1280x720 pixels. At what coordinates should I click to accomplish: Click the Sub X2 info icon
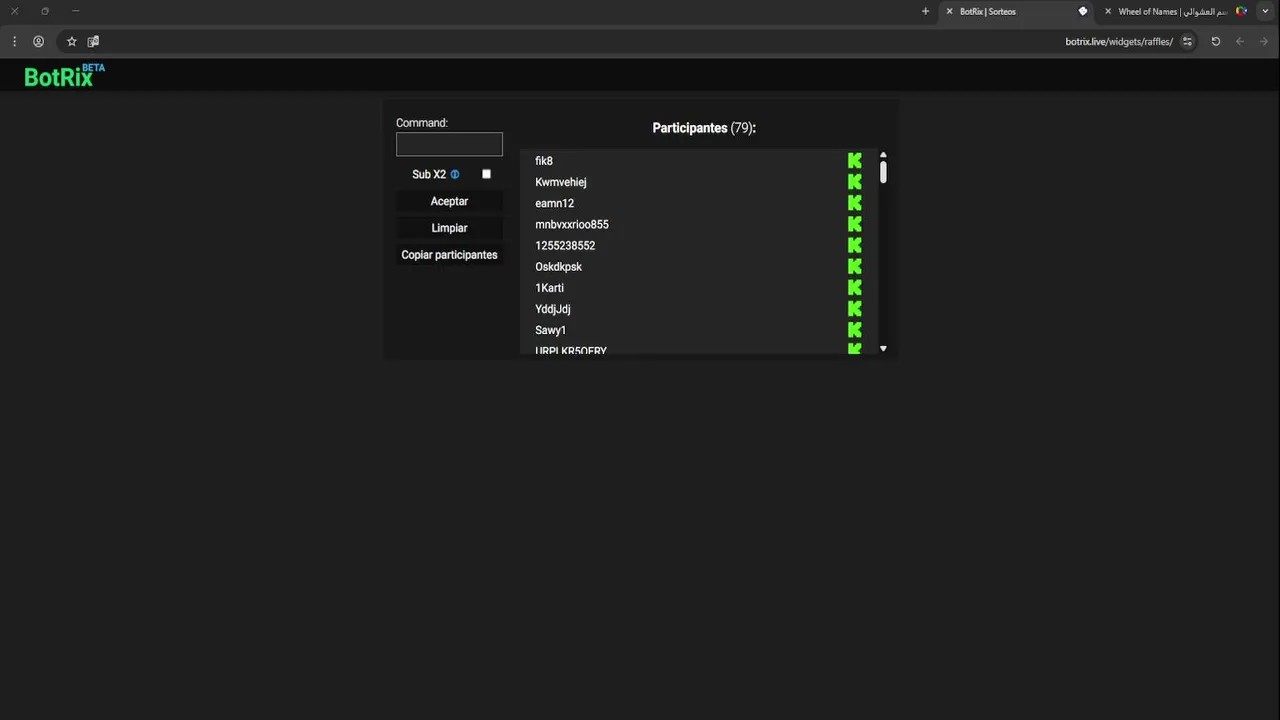(x=455, y=174)
